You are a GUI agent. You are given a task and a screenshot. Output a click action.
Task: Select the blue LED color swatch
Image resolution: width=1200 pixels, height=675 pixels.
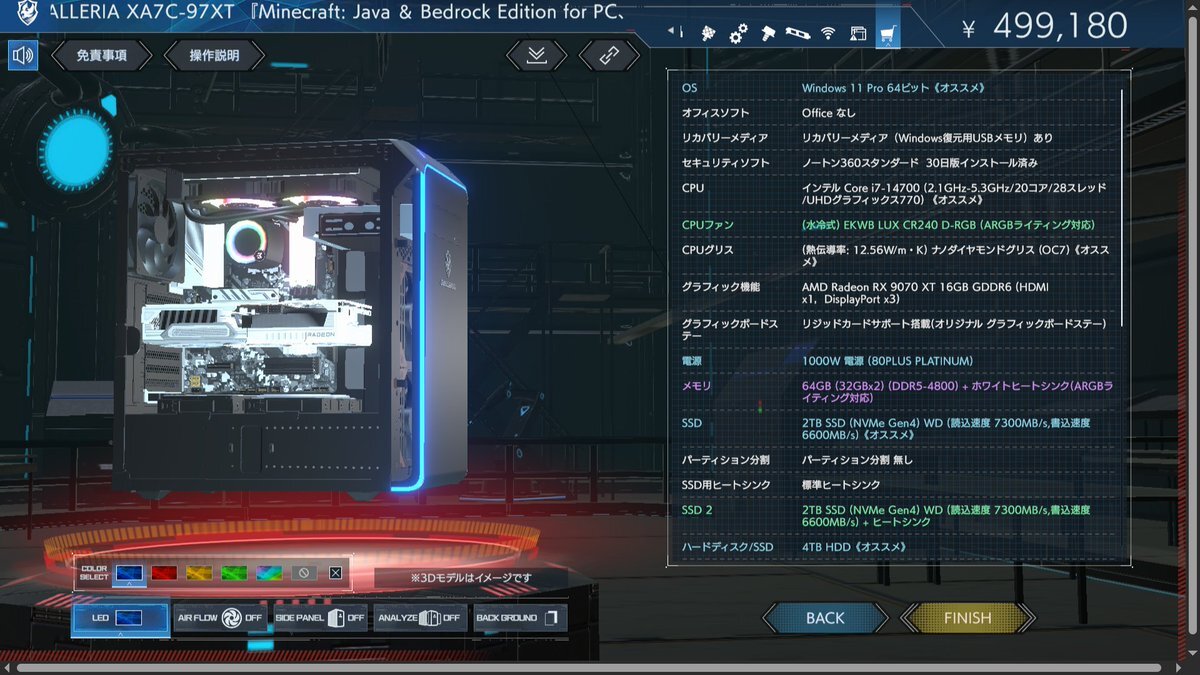point(127,573)
